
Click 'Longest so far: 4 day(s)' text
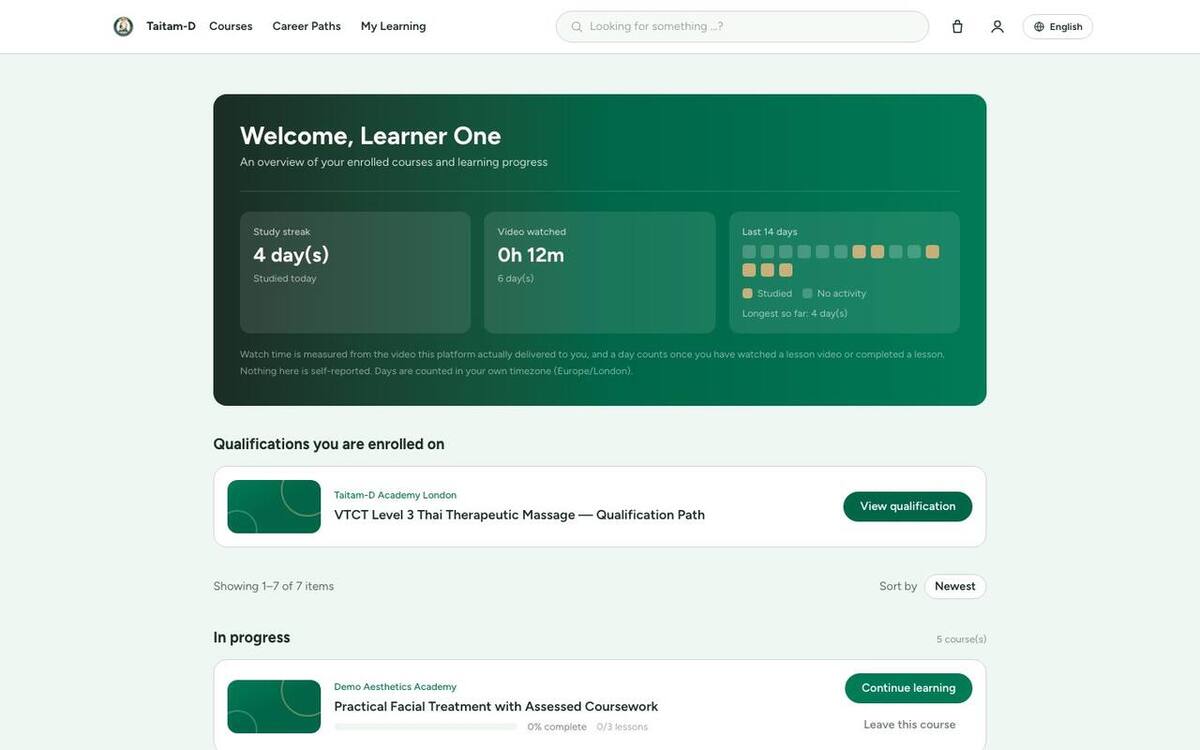pyautogui.click(x=795, y=314)
